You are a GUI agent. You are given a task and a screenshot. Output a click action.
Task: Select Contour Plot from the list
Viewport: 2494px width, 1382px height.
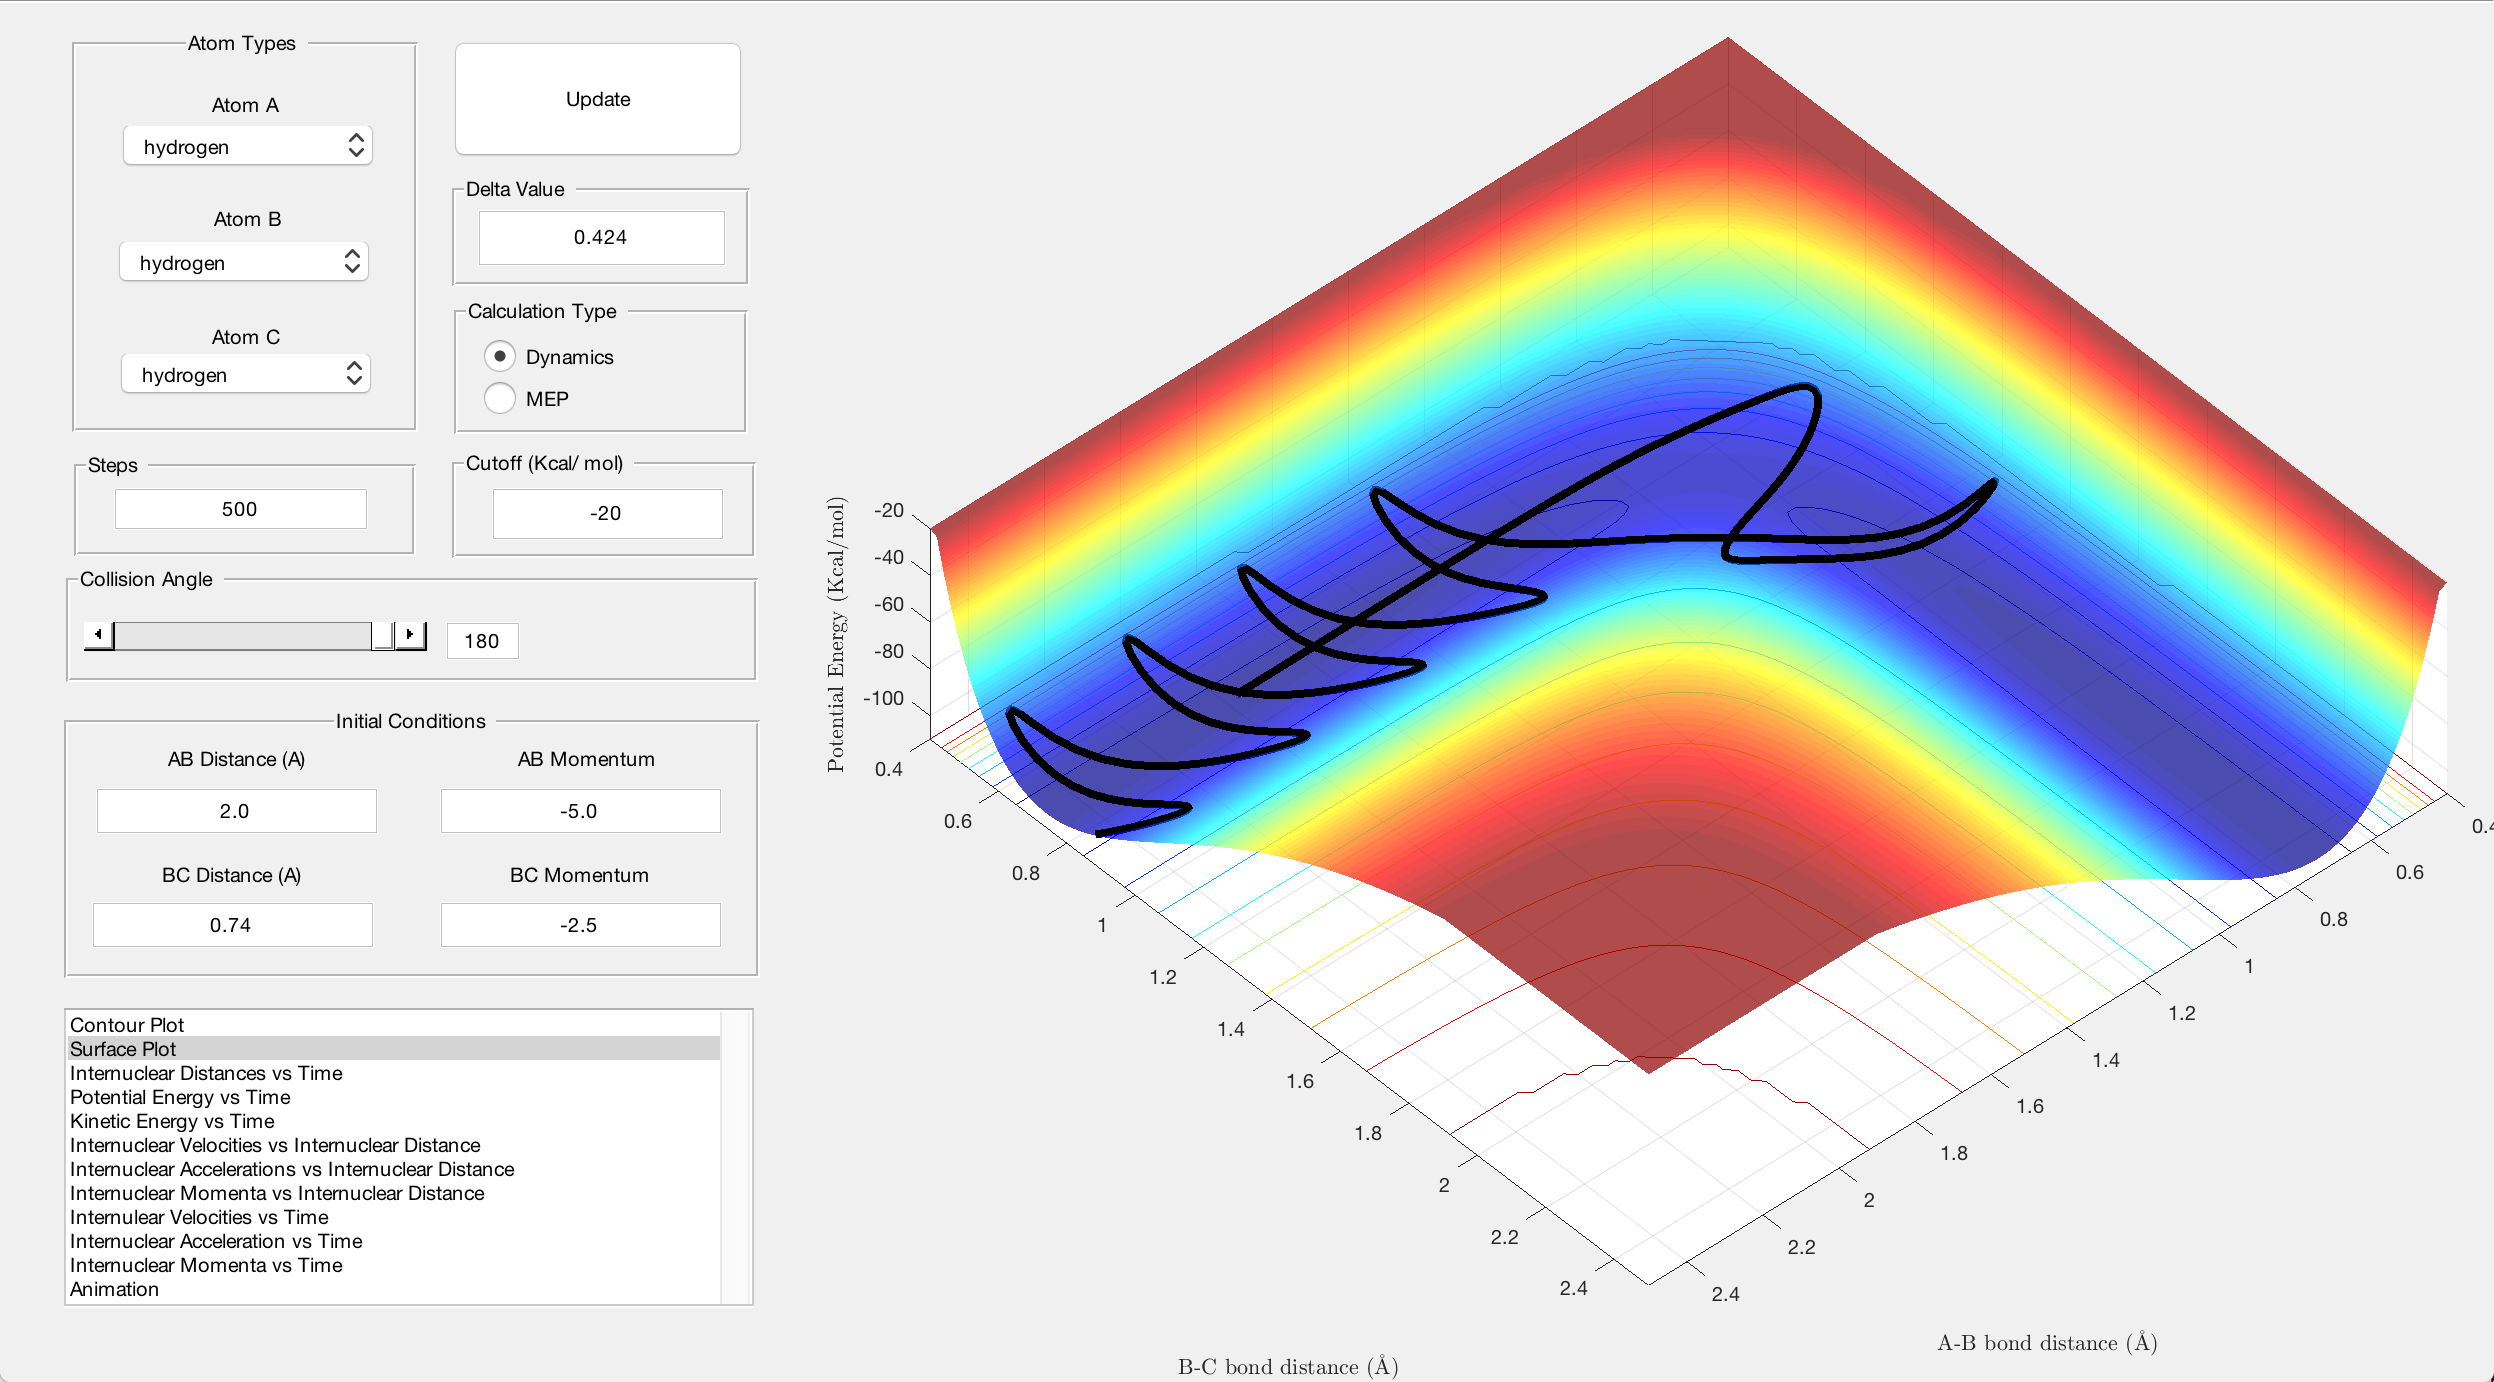click(x=127, y=1025)
